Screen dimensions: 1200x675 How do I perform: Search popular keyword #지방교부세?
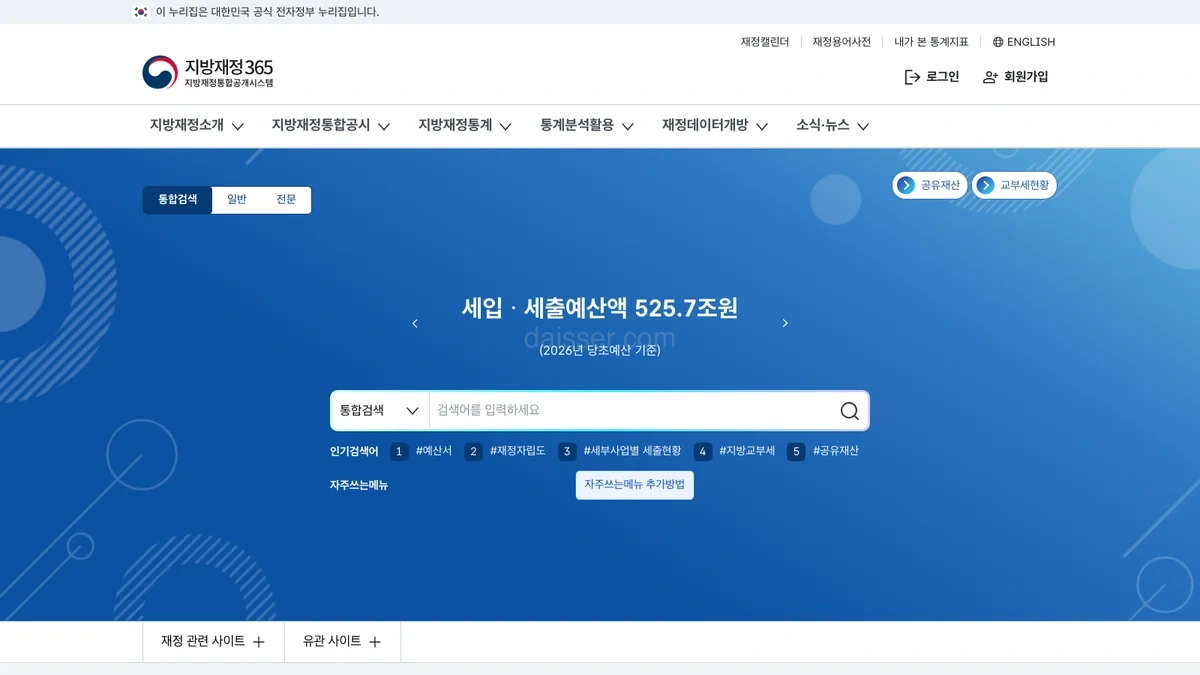[x=747, y=451]
